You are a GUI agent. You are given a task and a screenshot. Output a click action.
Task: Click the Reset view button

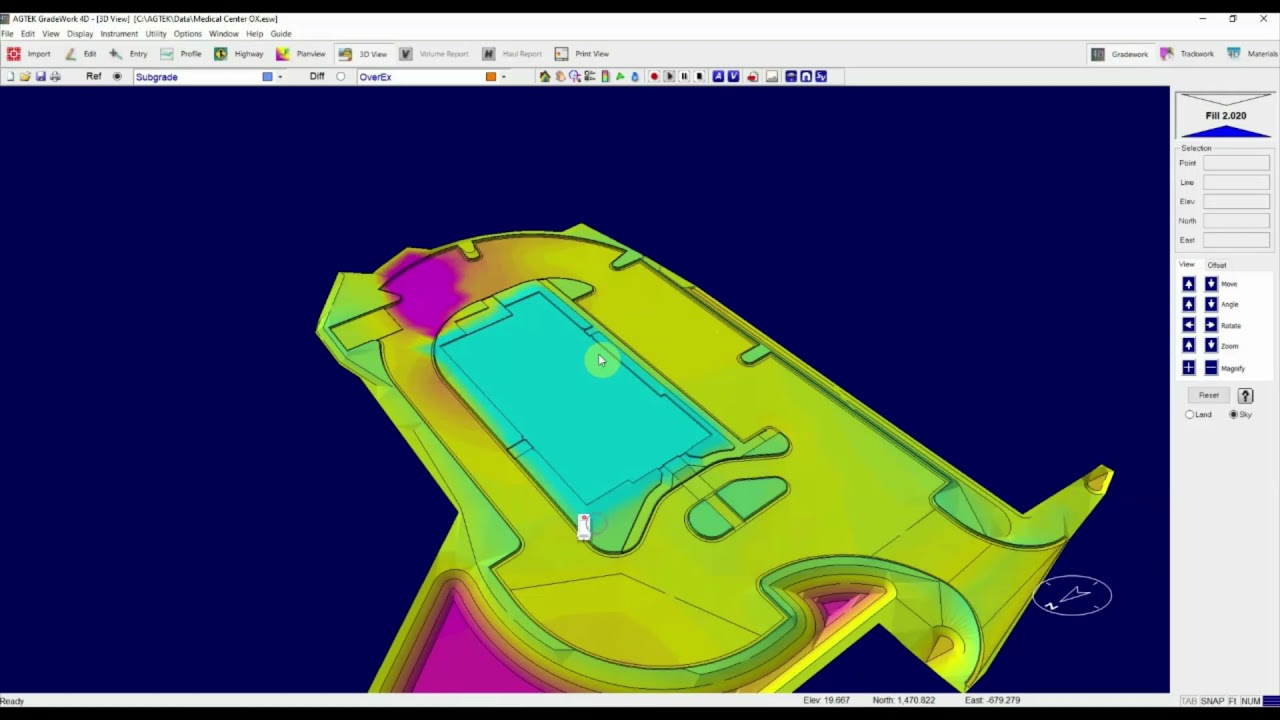(x=1209, y=395)
